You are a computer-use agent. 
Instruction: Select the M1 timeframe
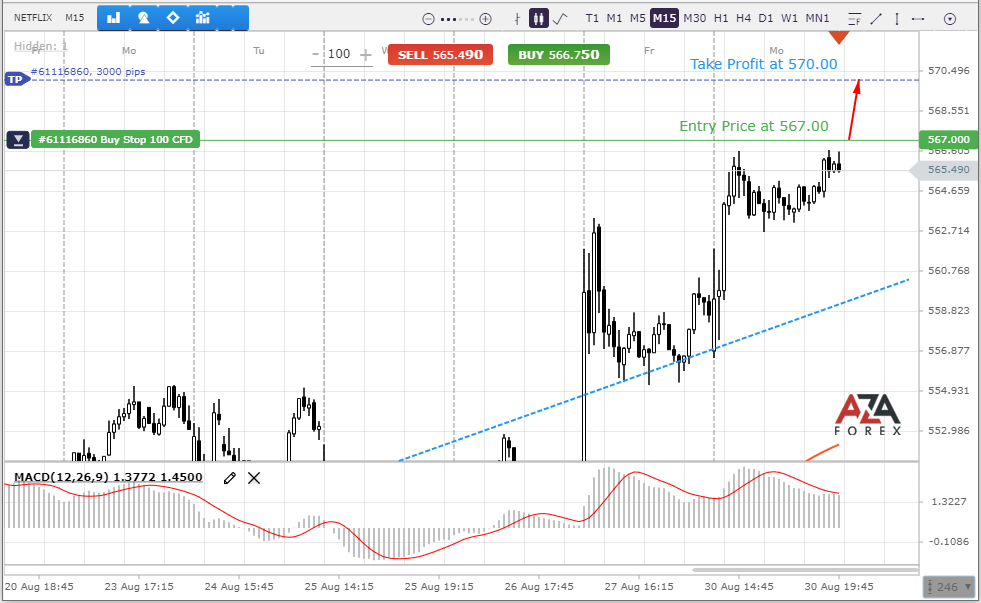tap(614, 18)
